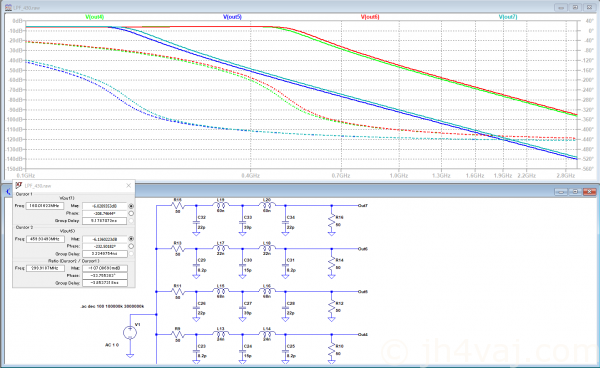This screenshot has width=600, height=368.
Task: Select inductor L19 symbol
Action: 221,205
